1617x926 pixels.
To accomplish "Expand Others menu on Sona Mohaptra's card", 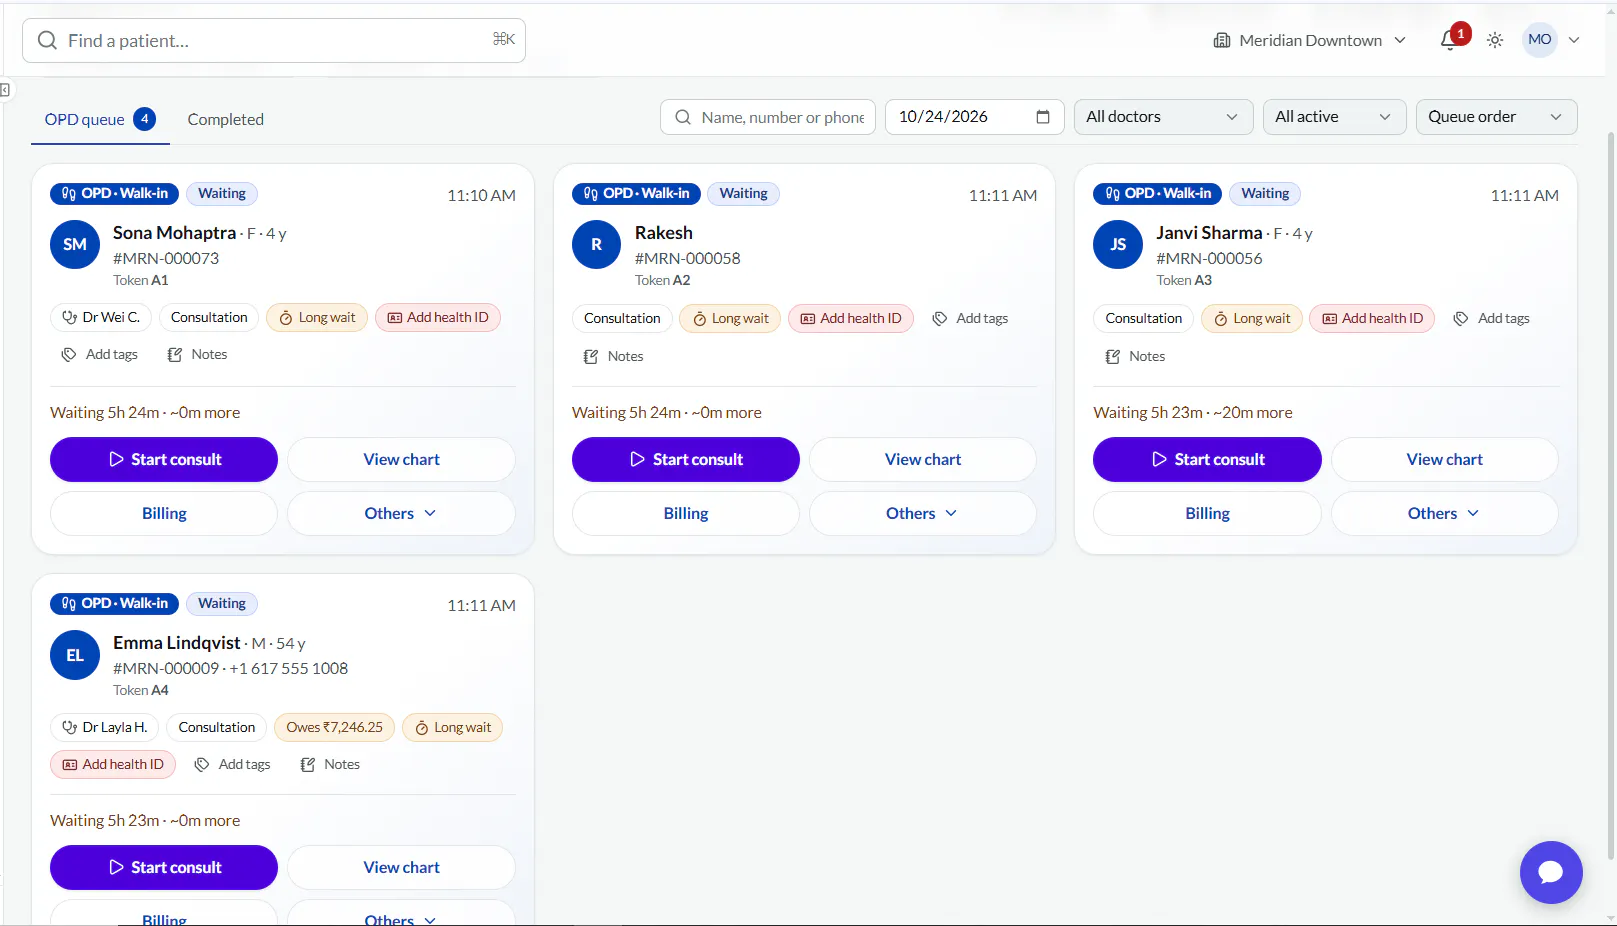I will click(401, 513).
